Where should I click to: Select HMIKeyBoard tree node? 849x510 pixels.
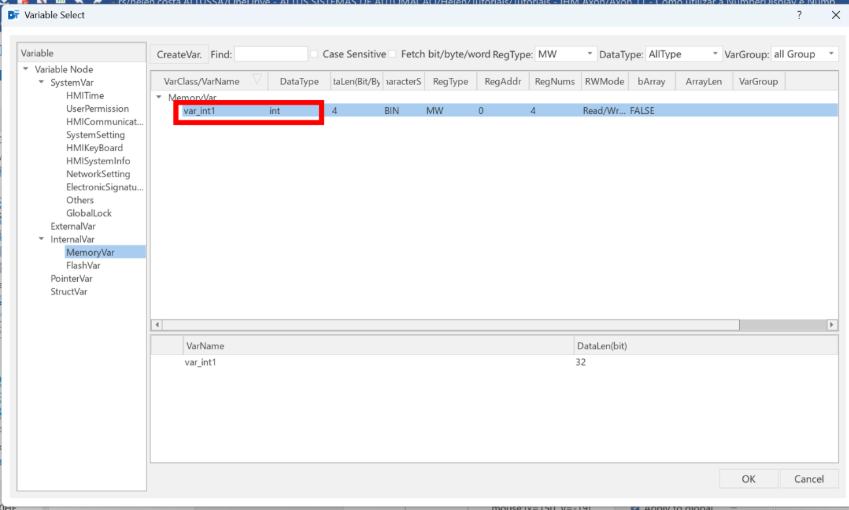94,147
